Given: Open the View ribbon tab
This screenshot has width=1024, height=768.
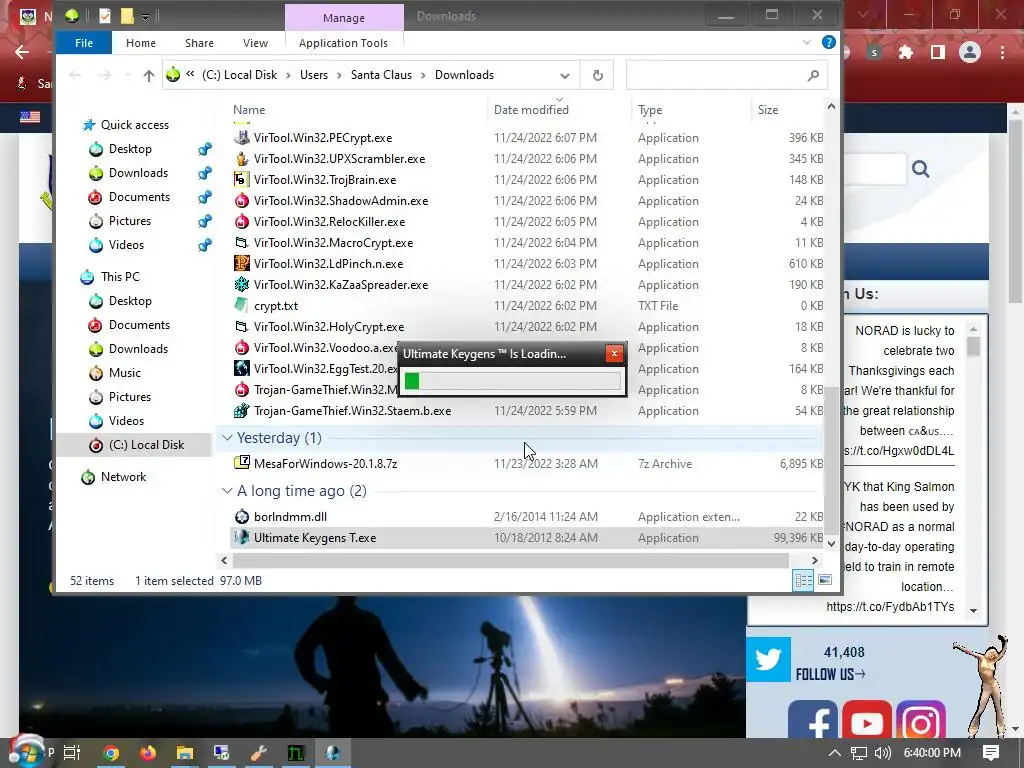Looking at the screenshot, I should pyautogui.click(x=255, y=43).
